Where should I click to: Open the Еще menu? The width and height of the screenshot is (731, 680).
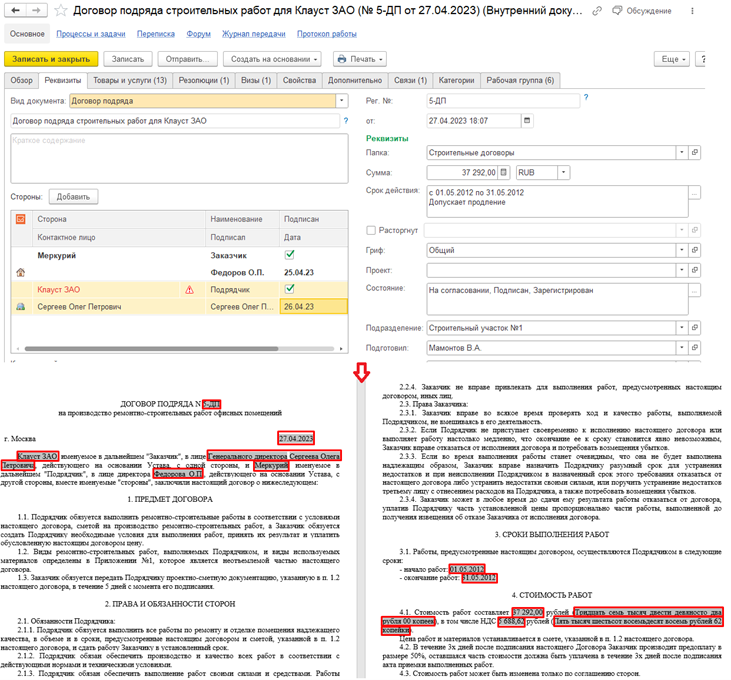tap(672, 59)
